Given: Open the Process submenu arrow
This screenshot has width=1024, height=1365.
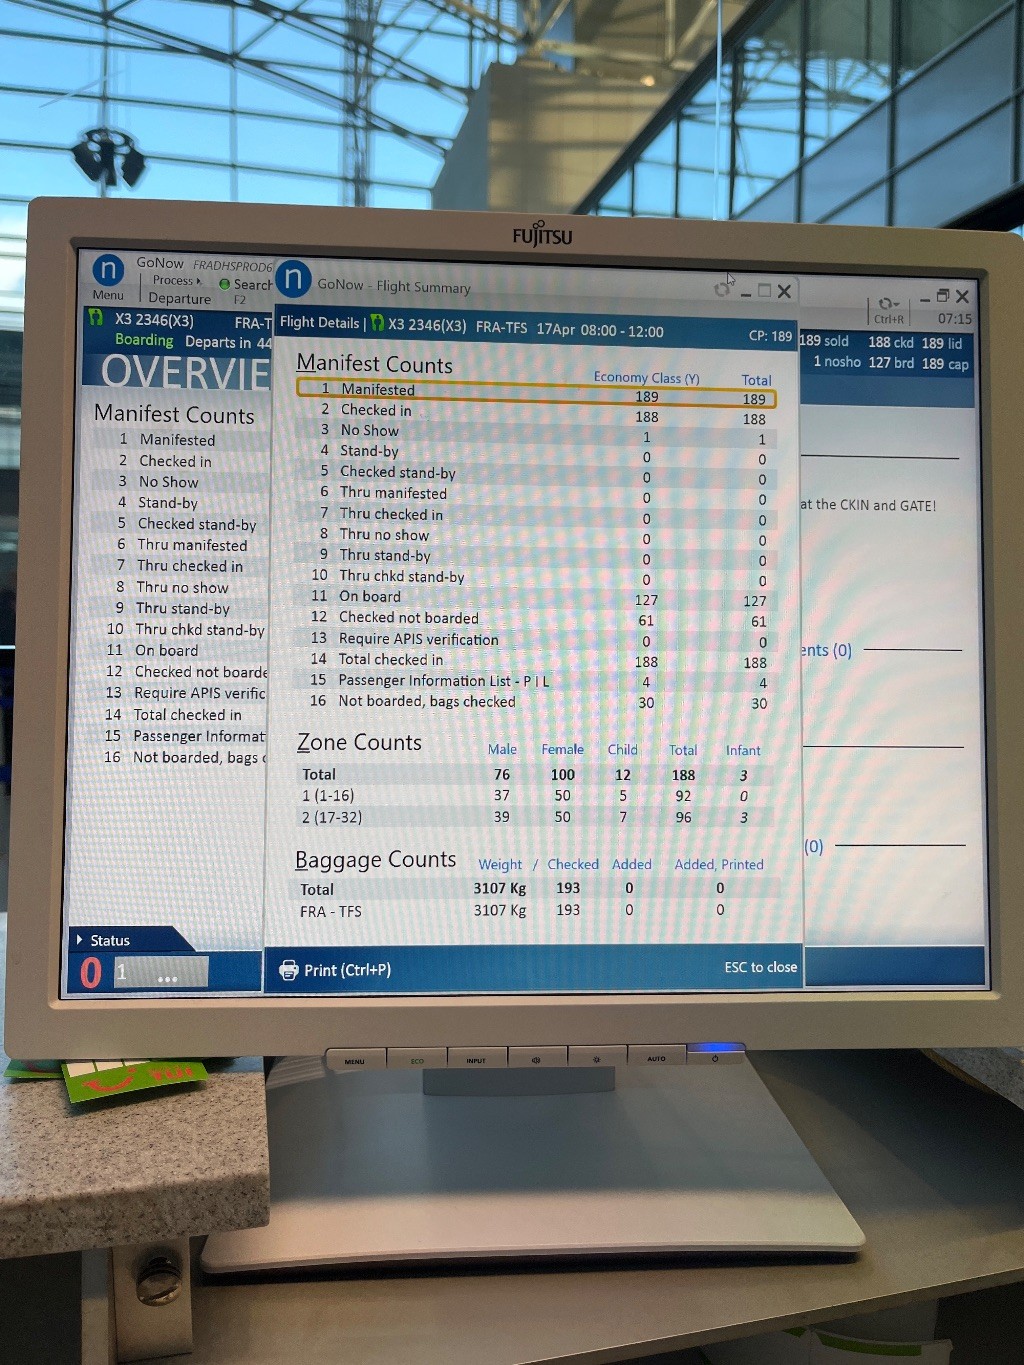Looking at the screenshot, I should (x=199, y=281).
